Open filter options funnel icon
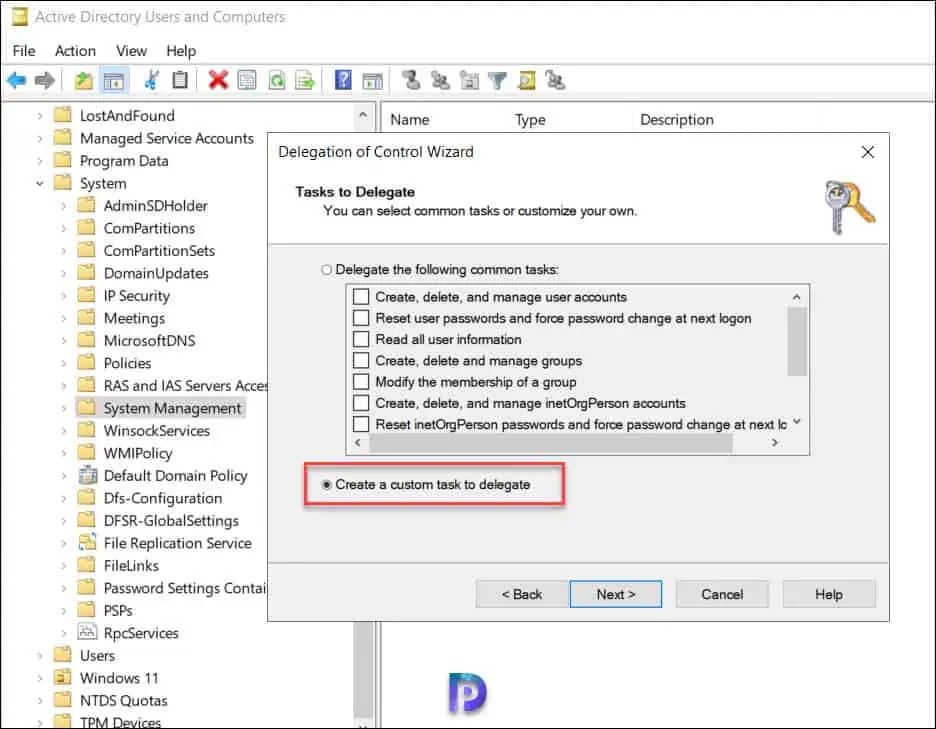The image size is (936, 729). [497, 80]
